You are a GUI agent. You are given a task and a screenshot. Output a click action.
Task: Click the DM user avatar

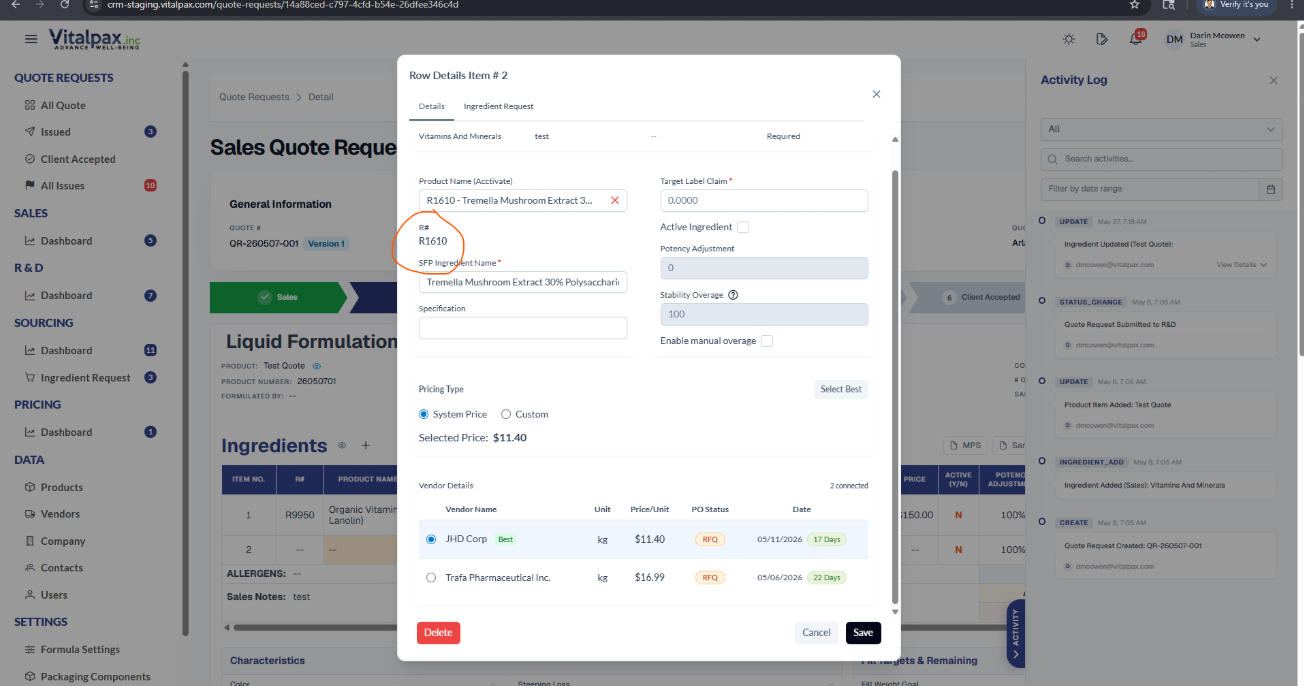(x=1175, y=39)
